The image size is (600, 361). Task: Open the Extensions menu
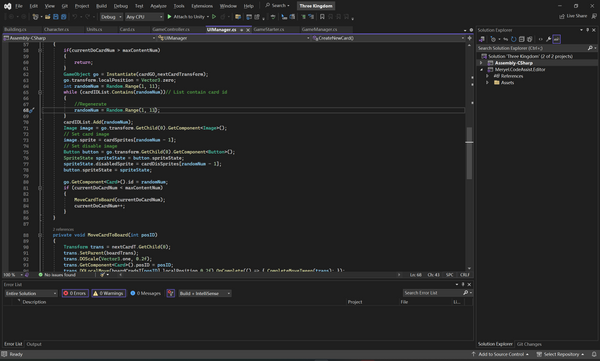point(202,6)
